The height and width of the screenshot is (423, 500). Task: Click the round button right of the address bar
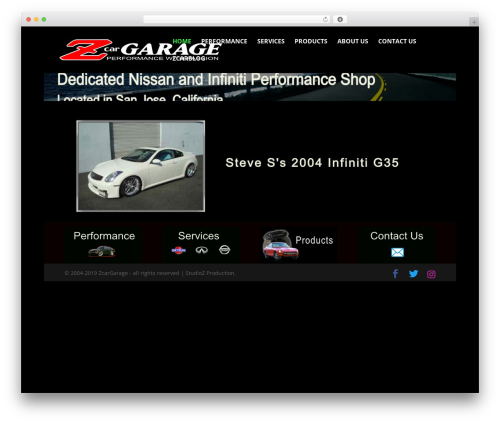pyautogui.click(x=340, y=19)
